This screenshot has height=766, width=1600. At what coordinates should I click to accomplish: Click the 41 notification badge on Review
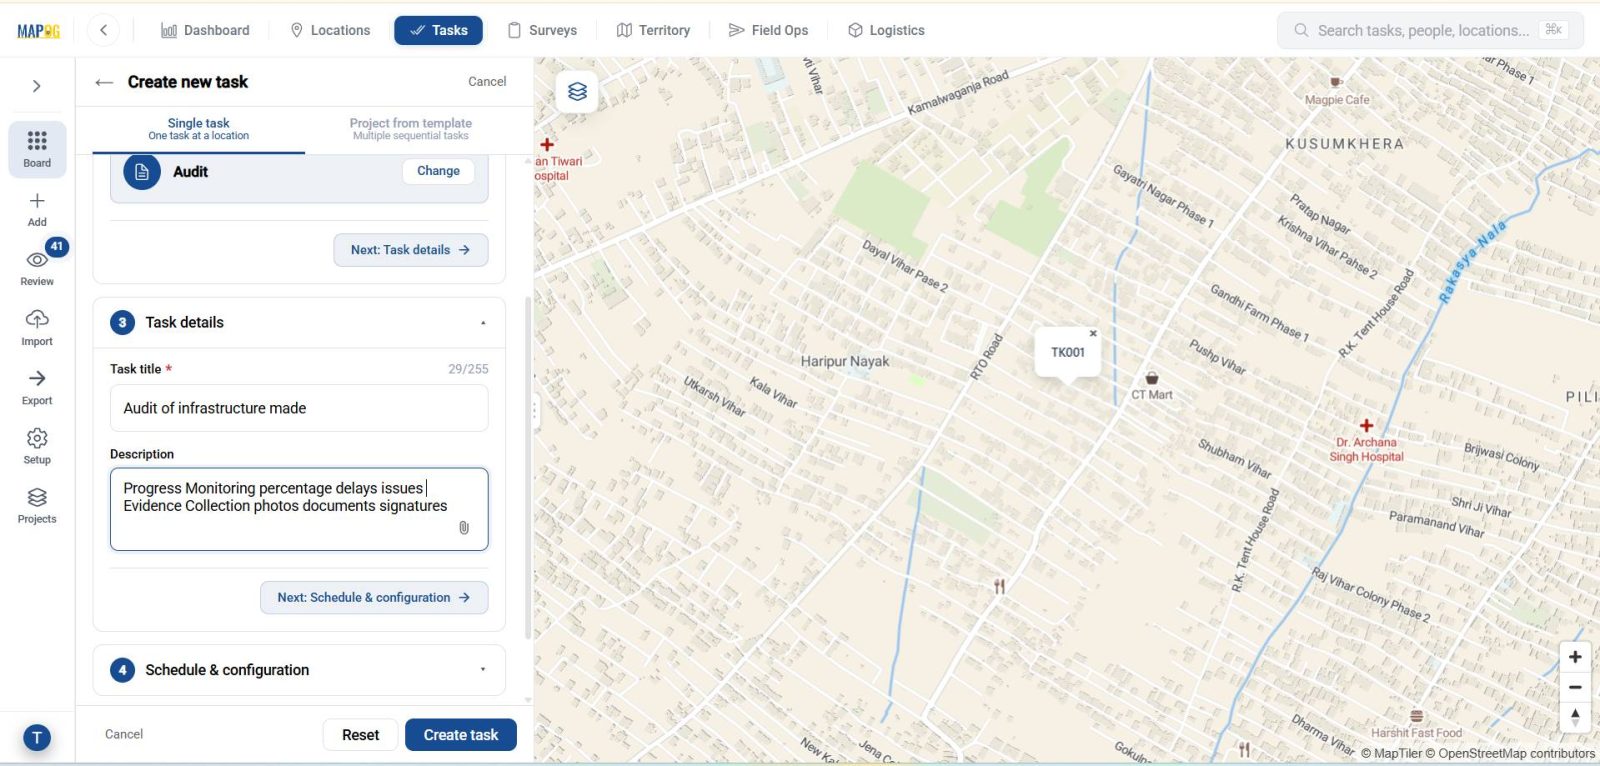click(x=57, y=246)
